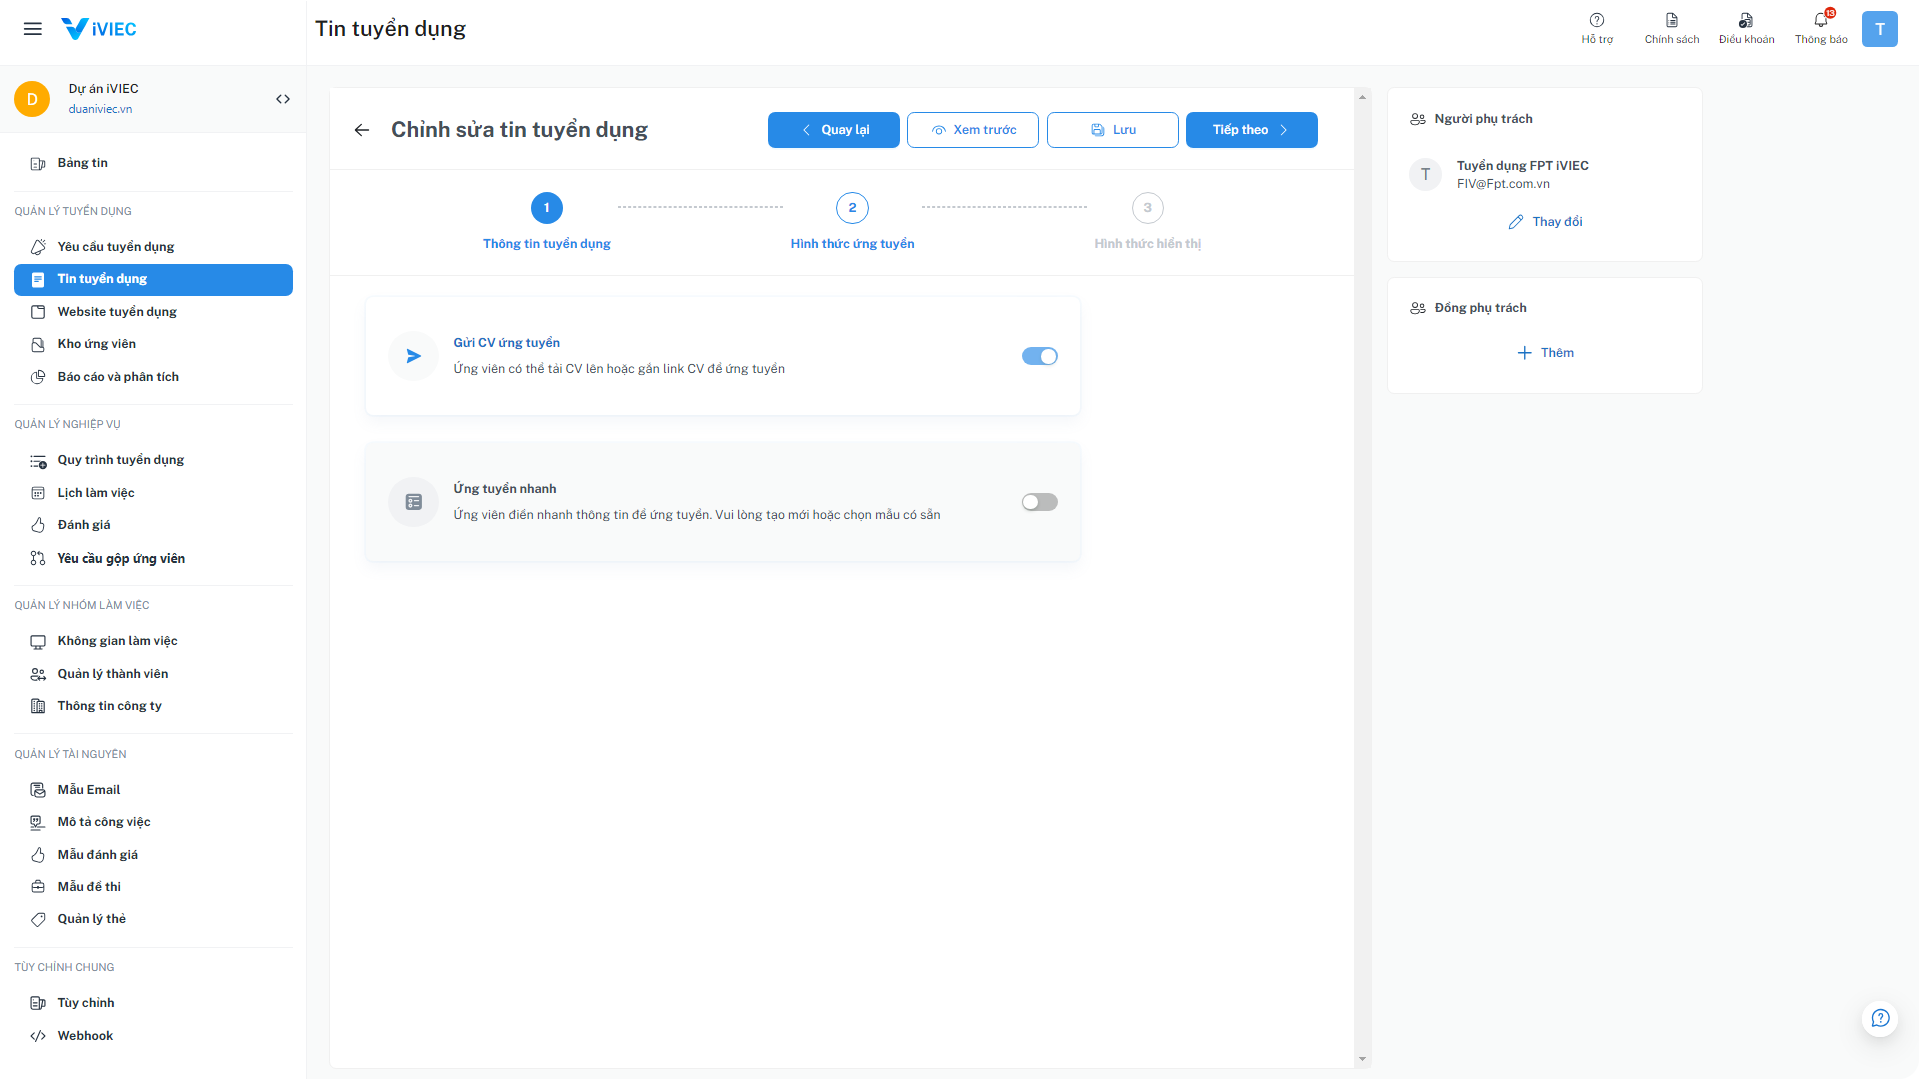Click the Hỗ trợ help icon
1919x1079 pixels.
(1597, 21)
